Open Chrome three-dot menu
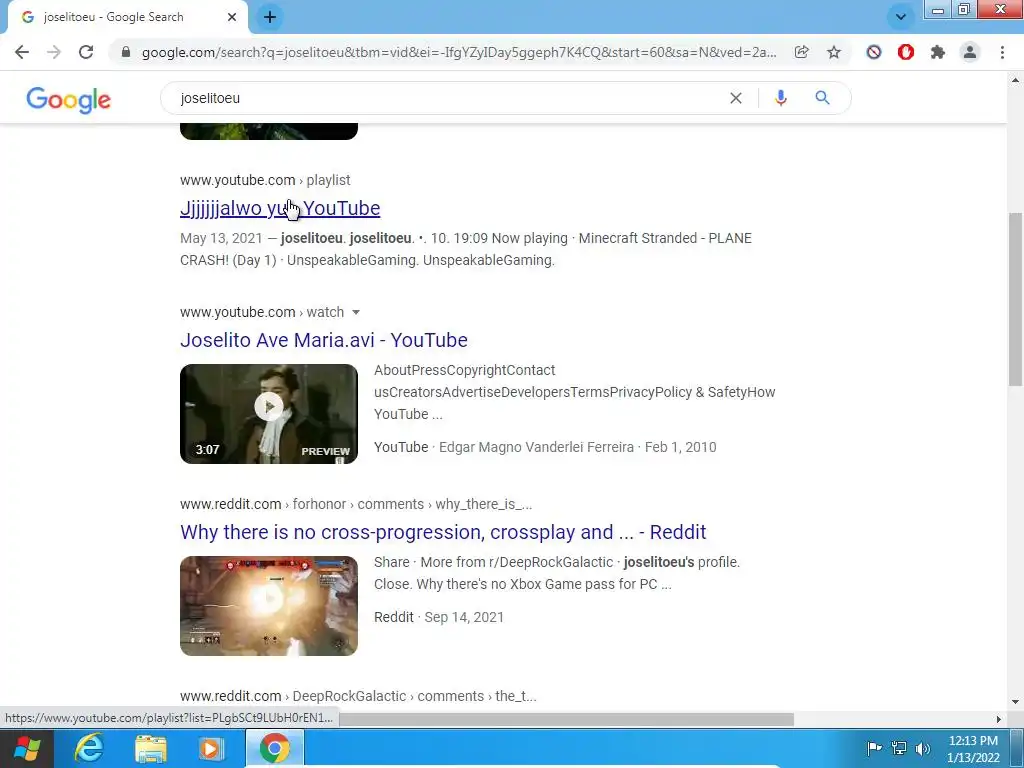This screenshot has height=768, width=1024. click(1002, 52)
